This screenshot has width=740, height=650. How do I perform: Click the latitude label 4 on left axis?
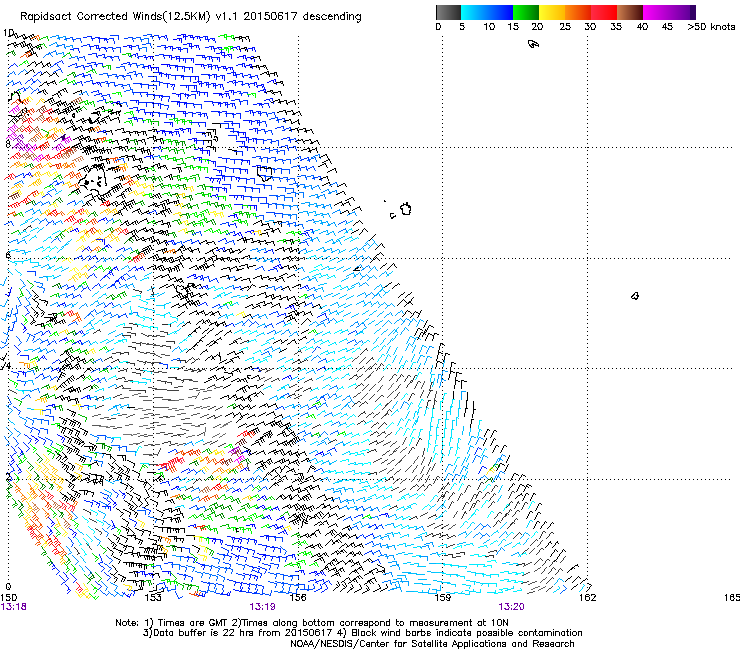coord(7,366)
